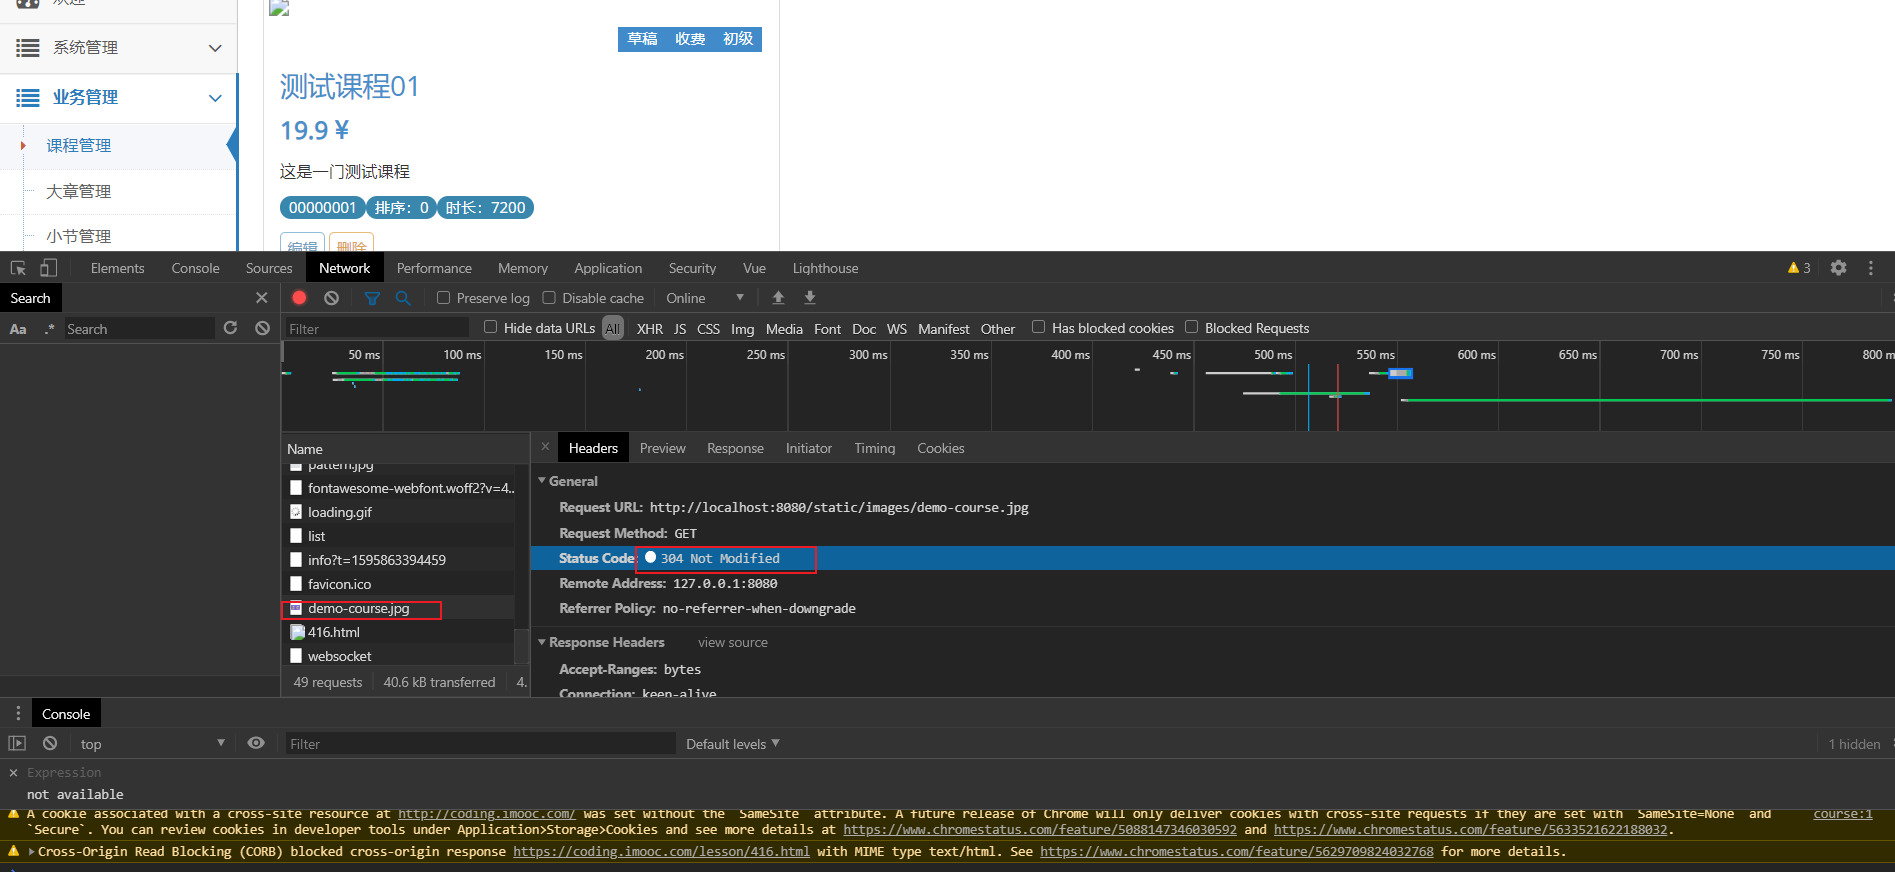Select the JS request type filter

pos(680,329)
